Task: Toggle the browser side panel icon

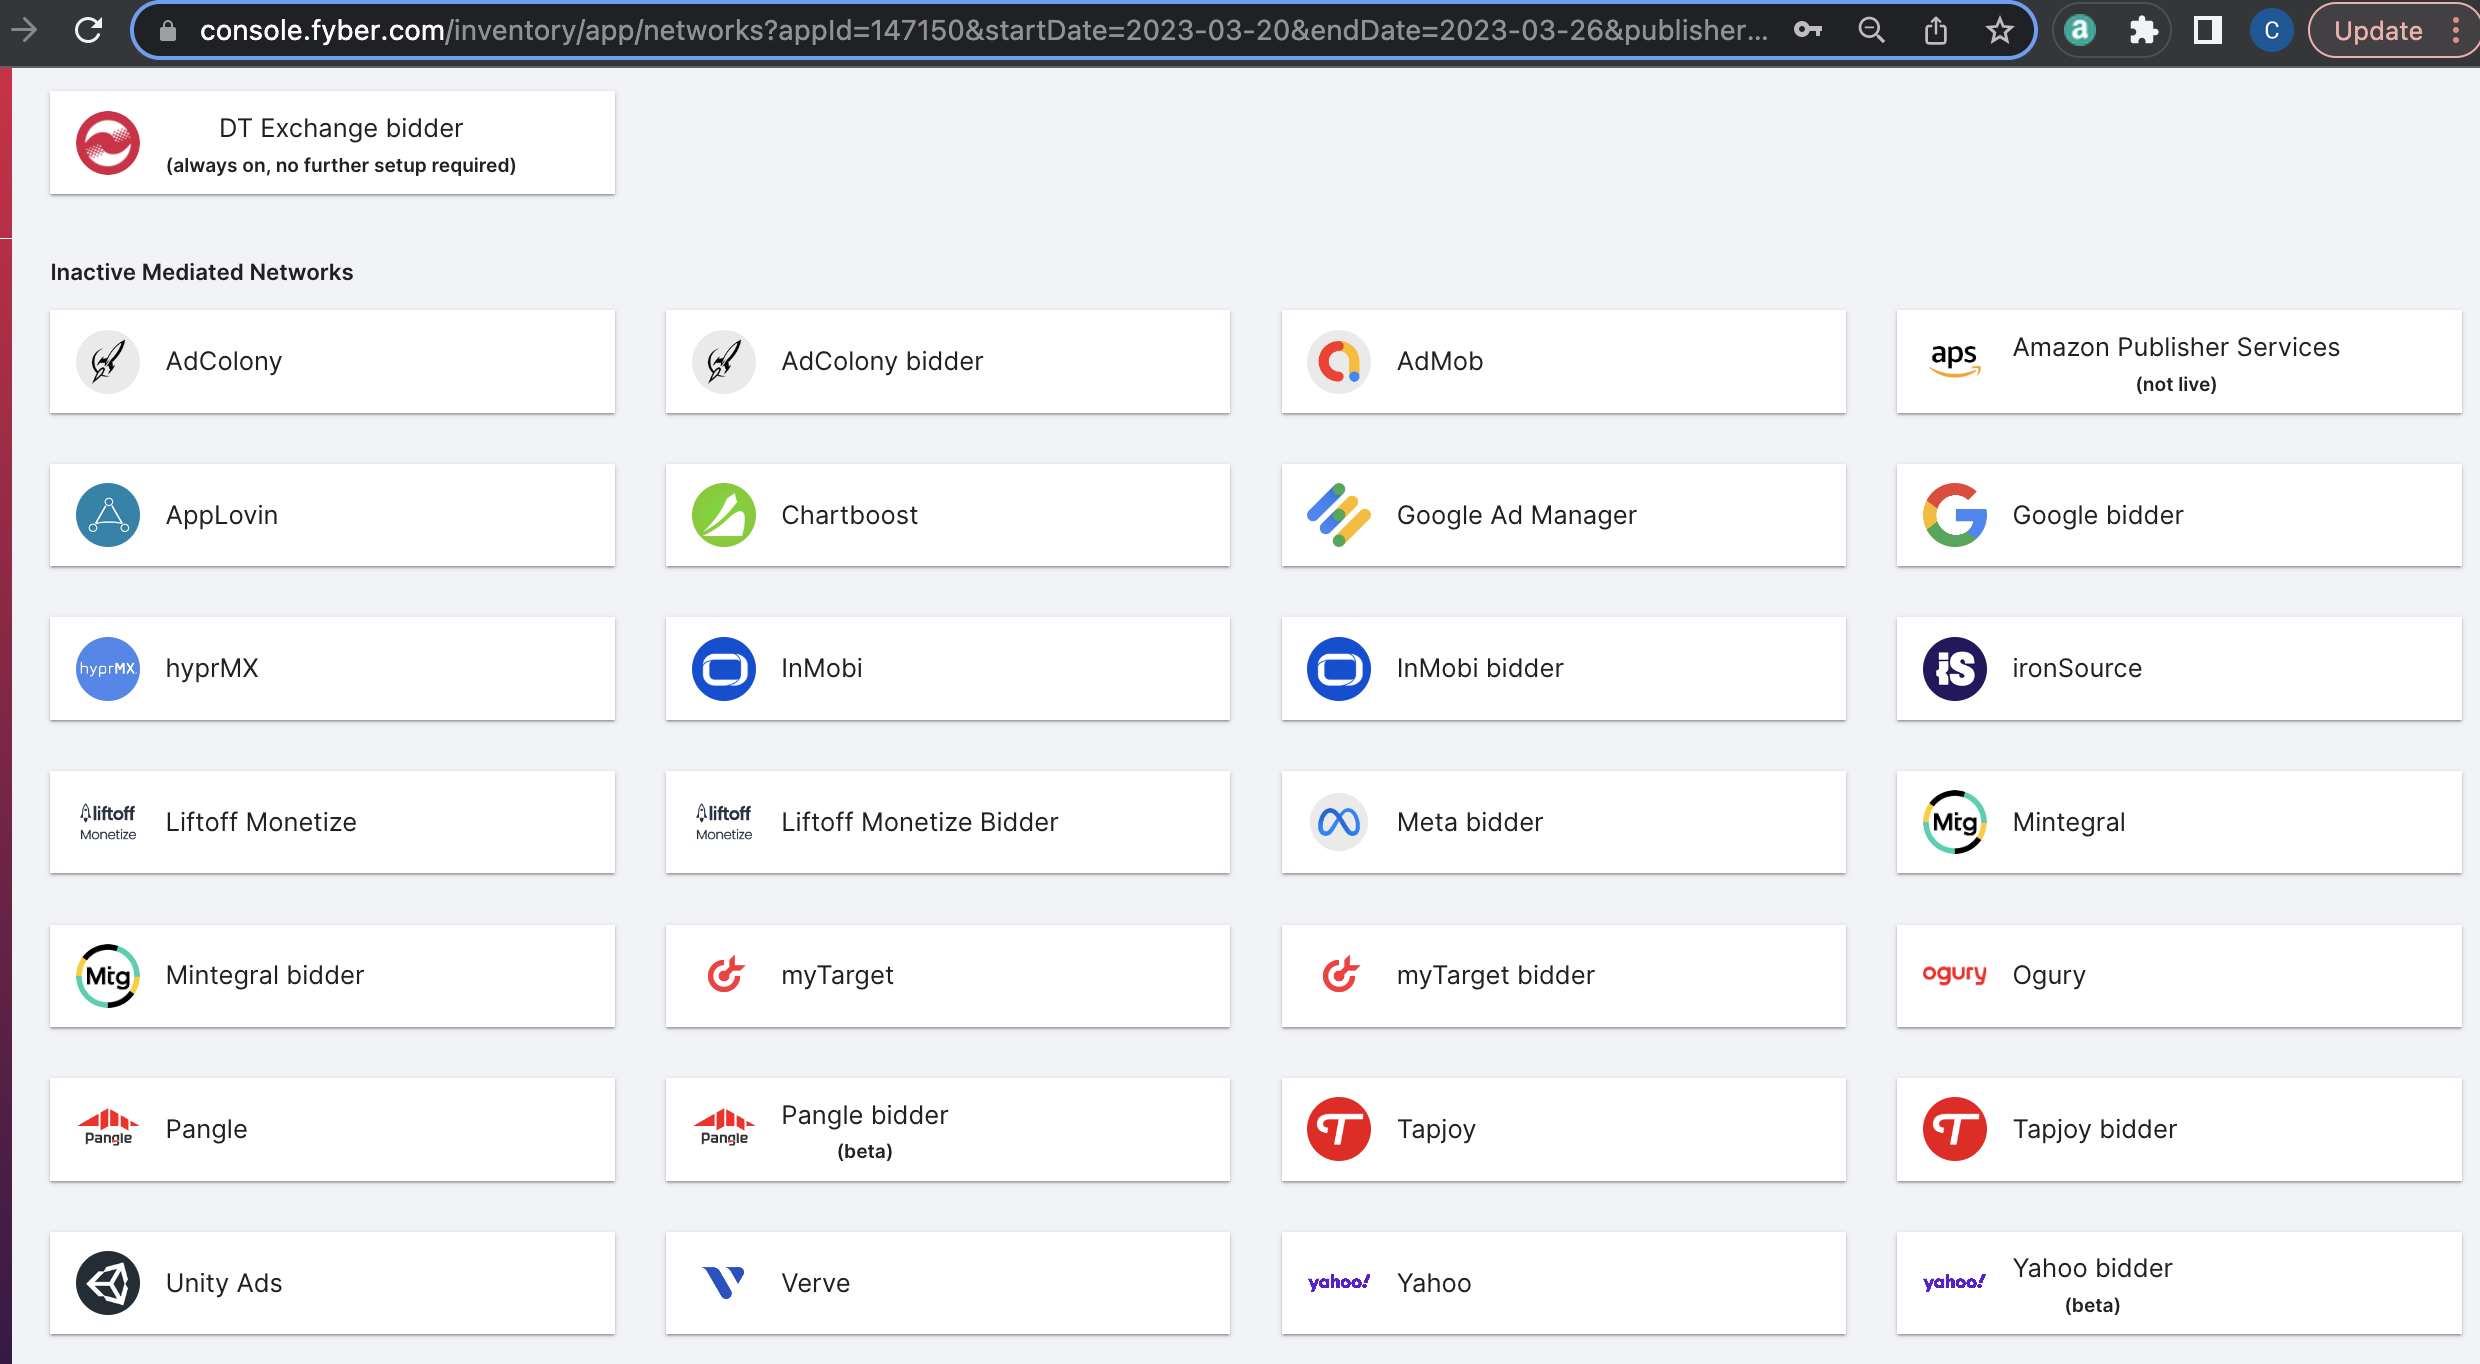Action: (x=2207, y=30)
